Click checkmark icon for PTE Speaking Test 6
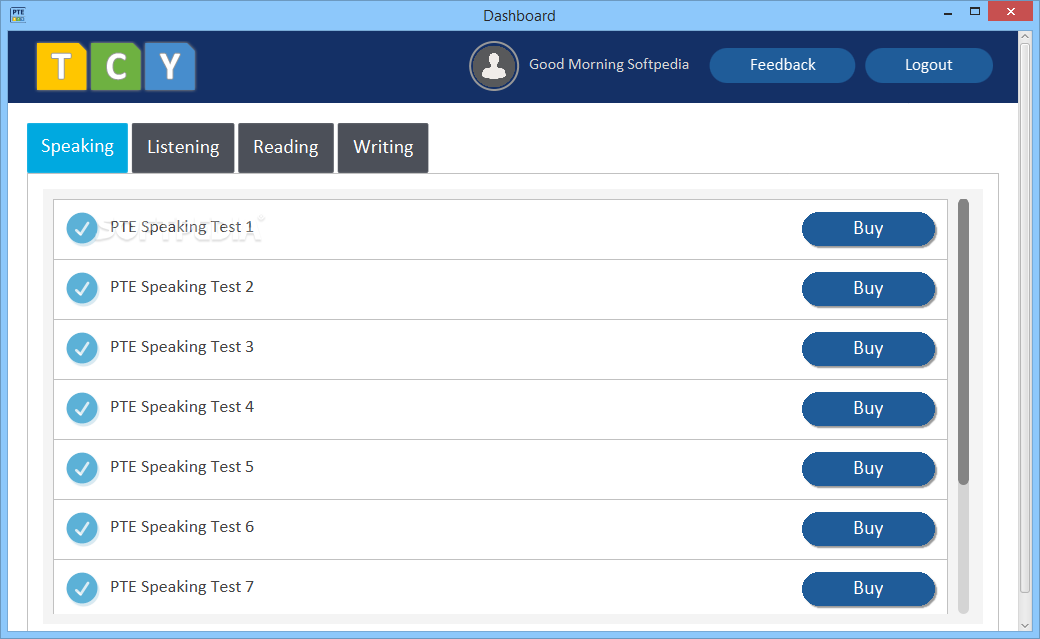1040x639 pixels. [82, 528]
